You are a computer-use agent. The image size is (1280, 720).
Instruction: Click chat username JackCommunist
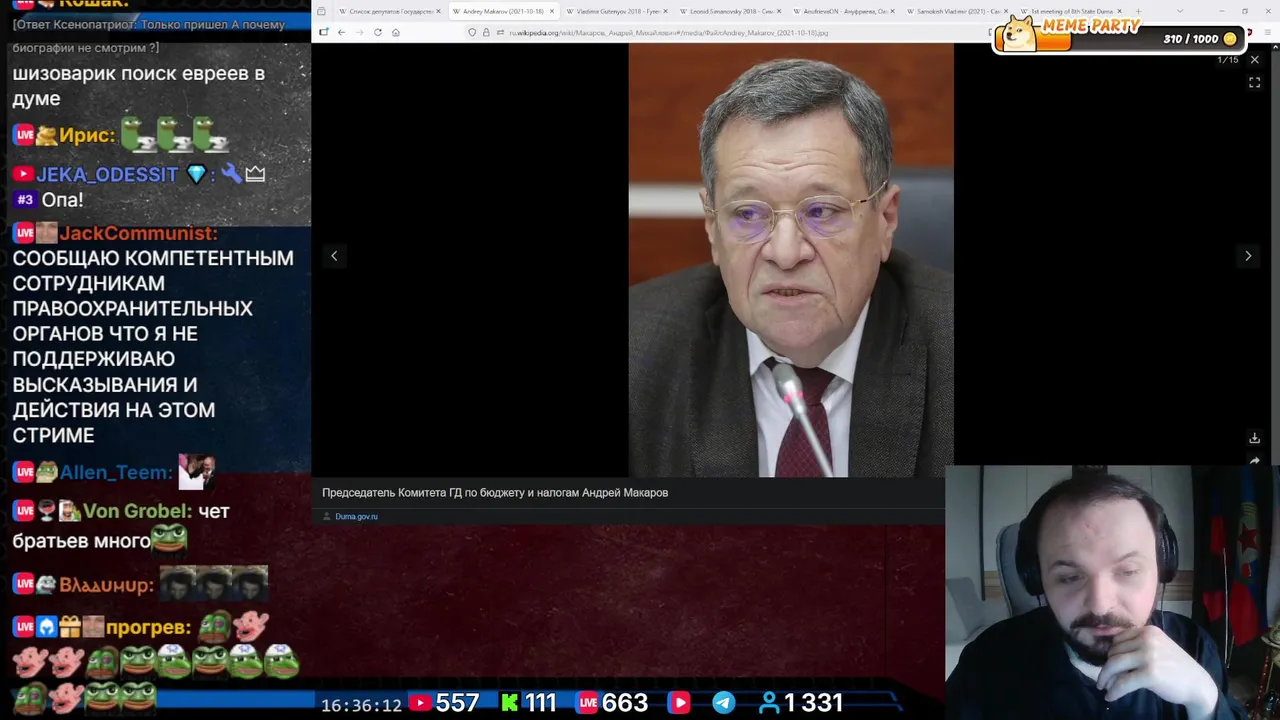(138, 233)
